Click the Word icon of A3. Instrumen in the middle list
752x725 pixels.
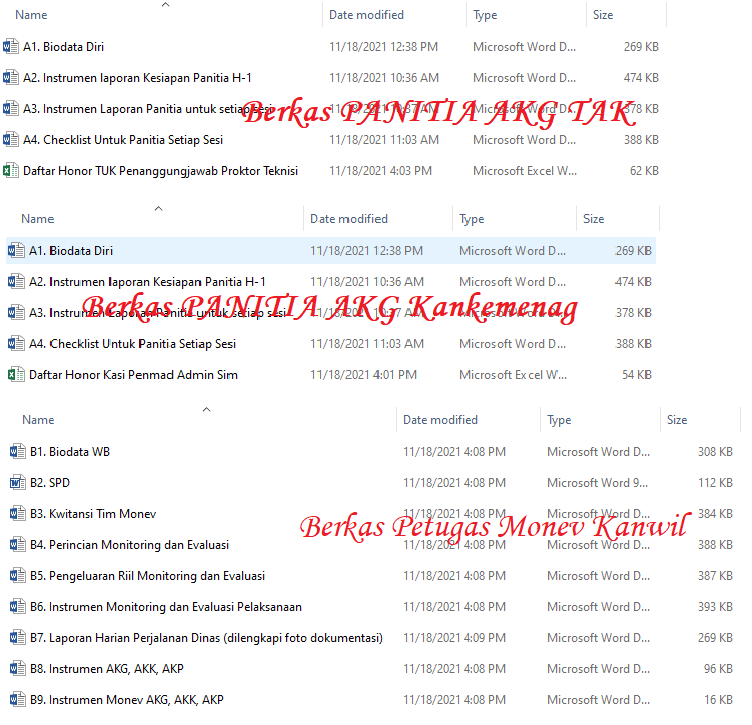point(16,313)
